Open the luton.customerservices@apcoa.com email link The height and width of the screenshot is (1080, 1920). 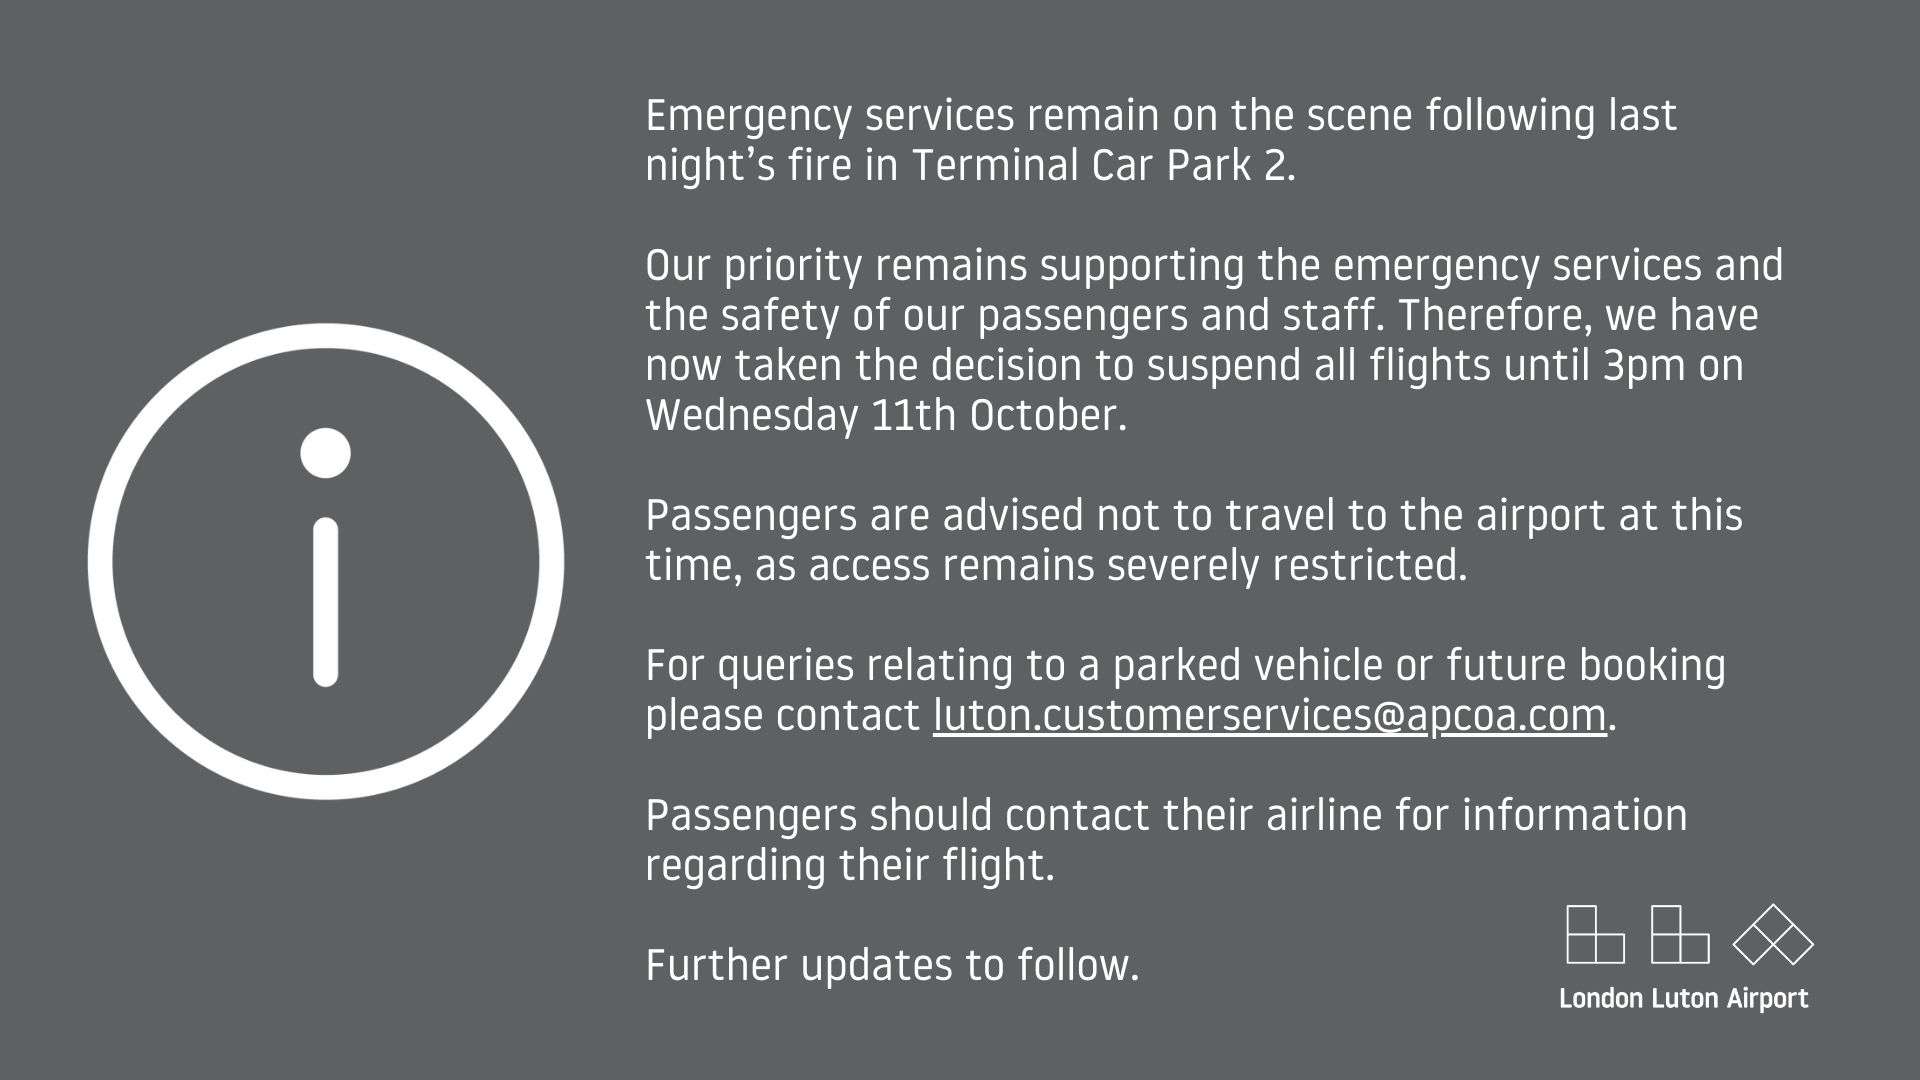coord(1270,716)
